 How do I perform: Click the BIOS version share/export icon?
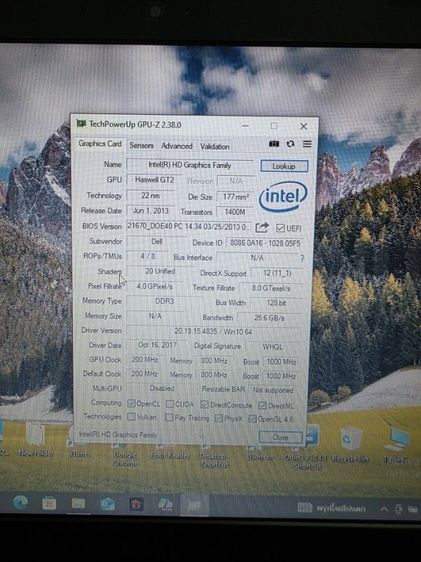pos(262,227)
